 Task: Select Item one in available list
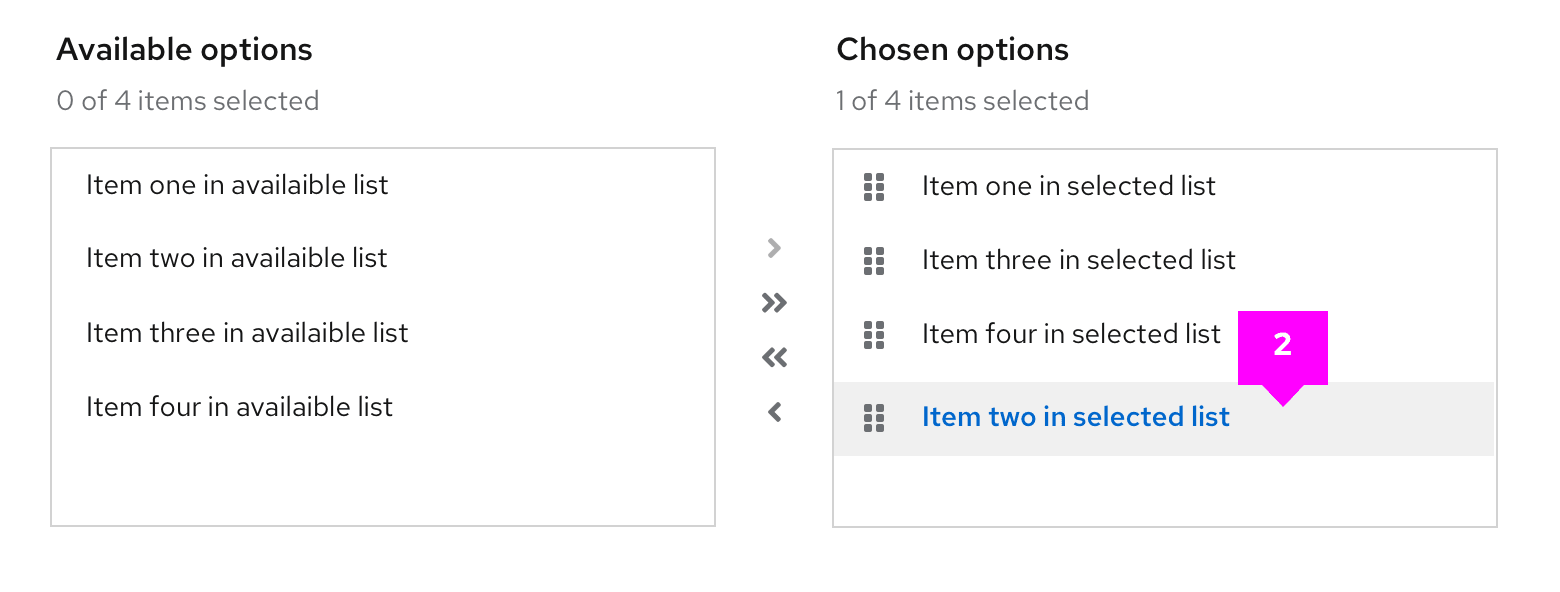coord(237,185)
